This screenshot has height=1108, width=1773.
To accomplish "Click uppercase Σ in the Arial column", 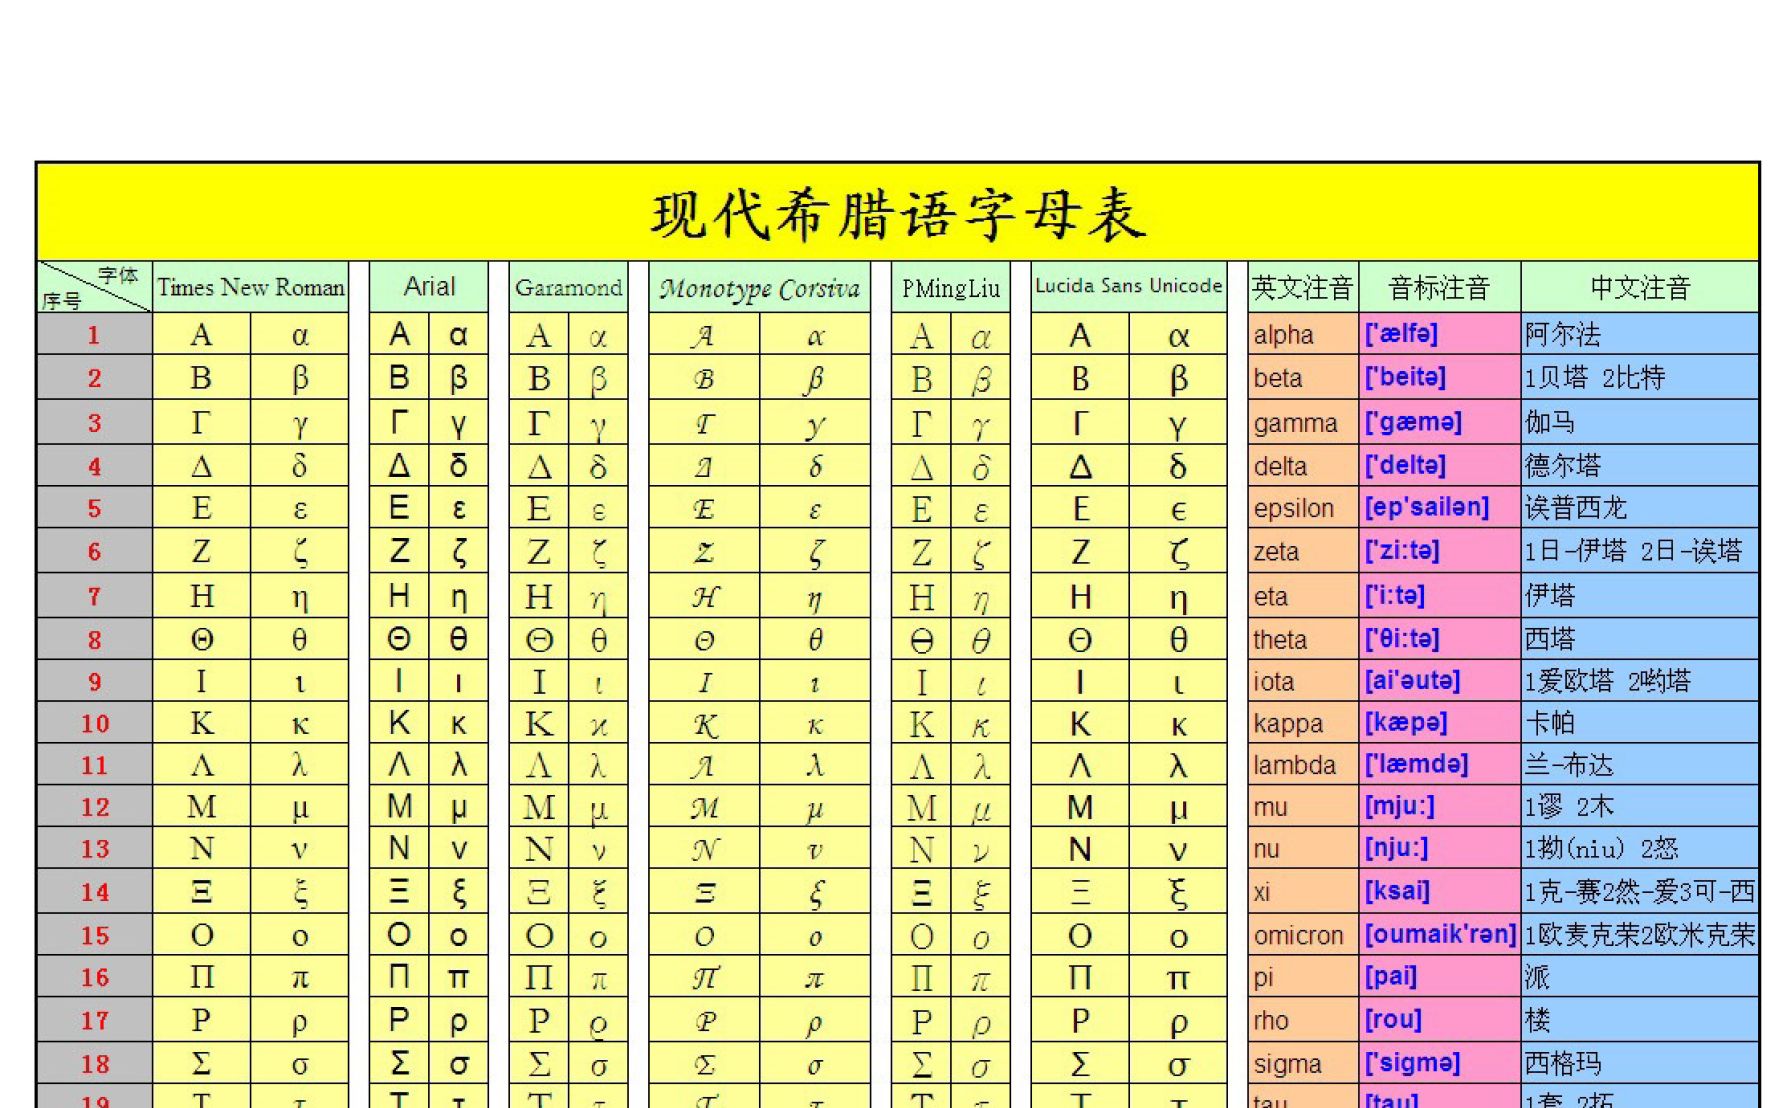I will pos(399,1064).
